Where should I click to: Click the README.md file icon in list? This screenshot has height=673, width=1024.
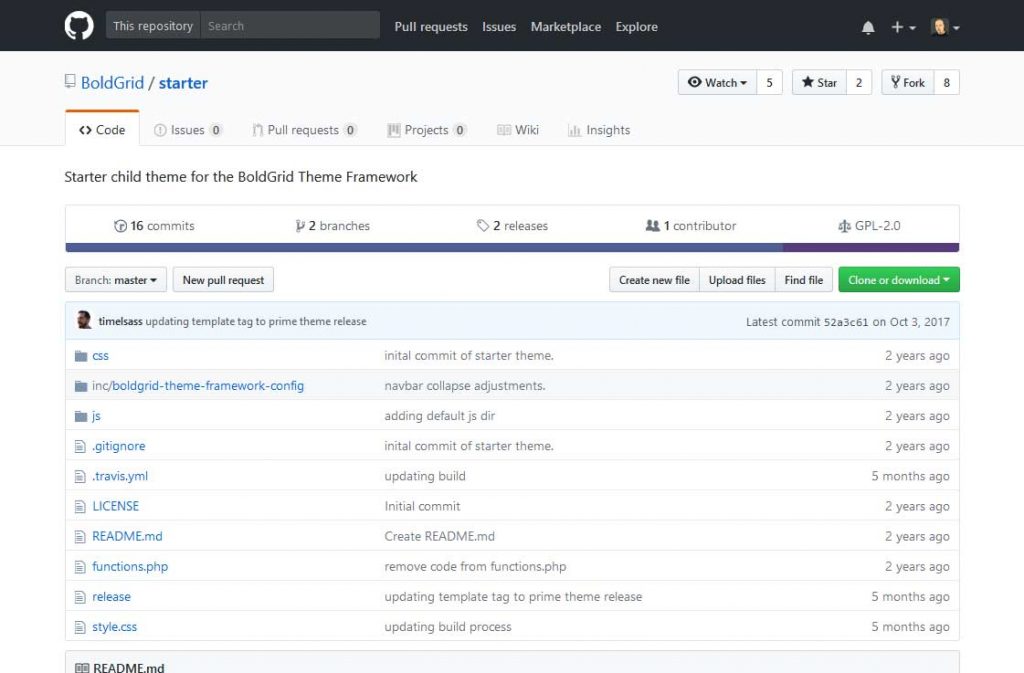[x=80, y=537]
